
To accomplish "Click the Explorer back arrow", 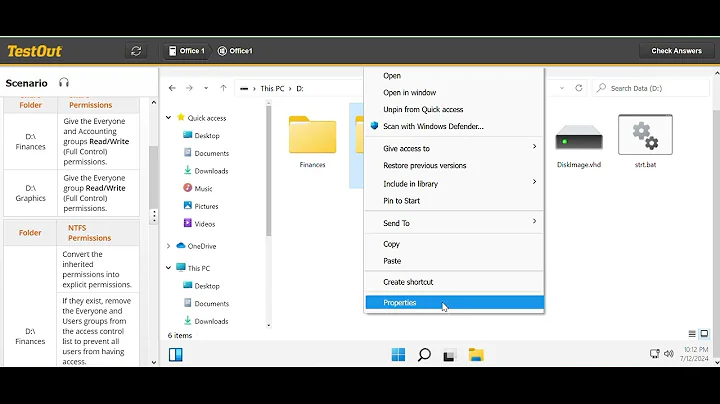I will point(172,88).
